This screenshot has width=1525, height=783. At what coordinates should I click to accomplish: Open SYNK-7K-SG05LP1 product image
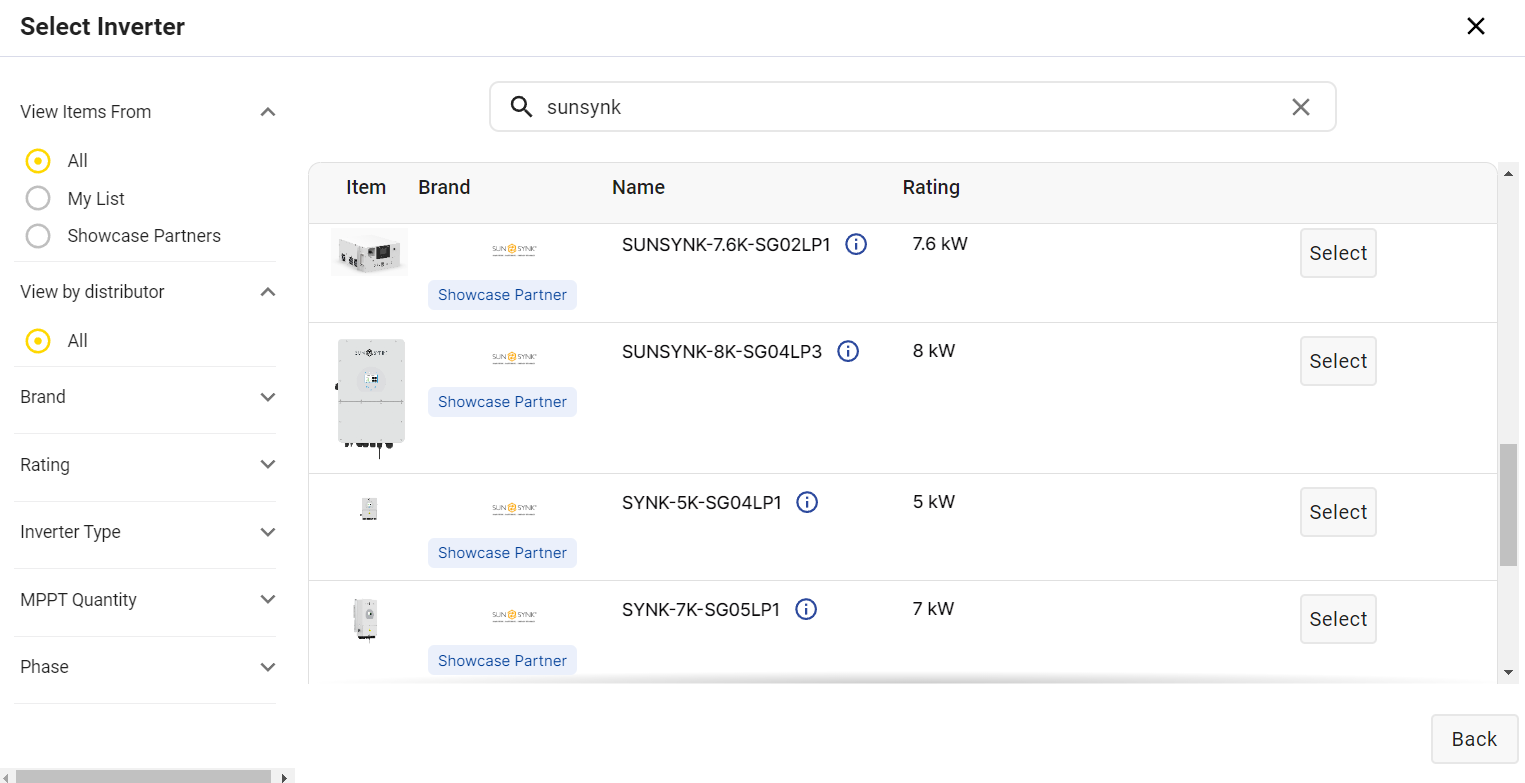366,619
